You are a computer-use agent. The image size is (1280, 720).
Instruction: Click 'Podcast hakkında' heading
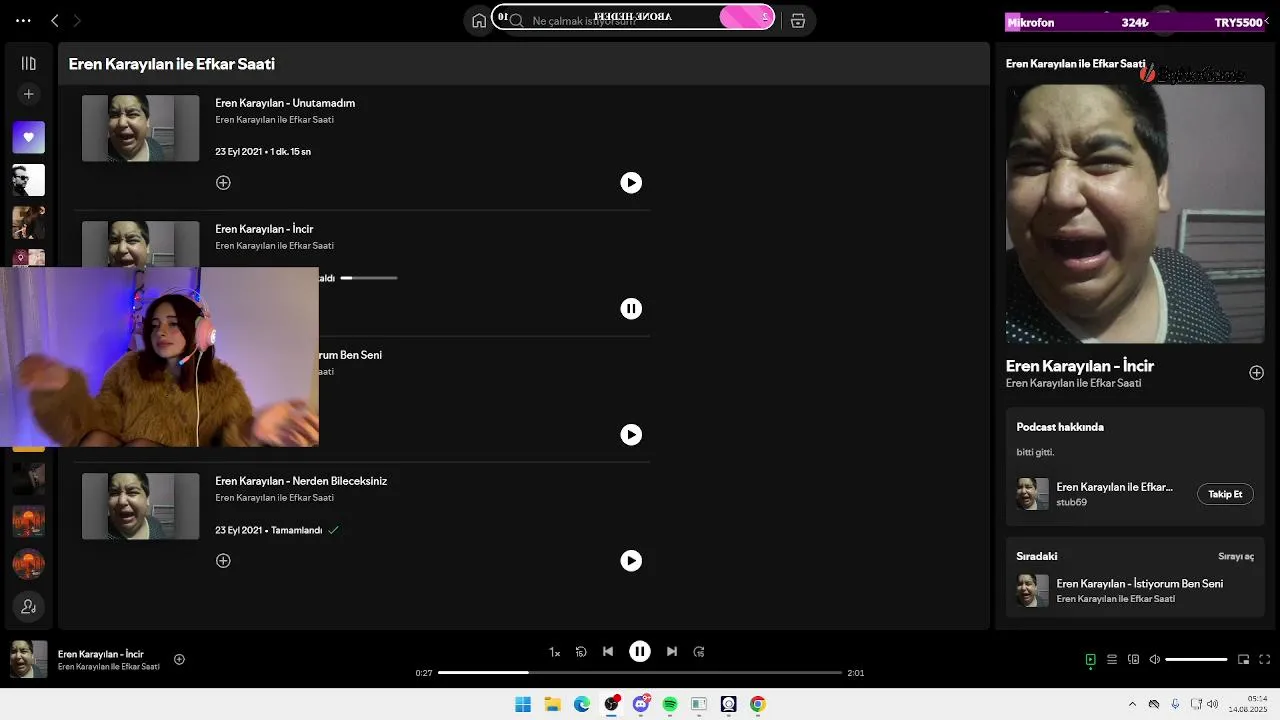(x=1060, y=427)
